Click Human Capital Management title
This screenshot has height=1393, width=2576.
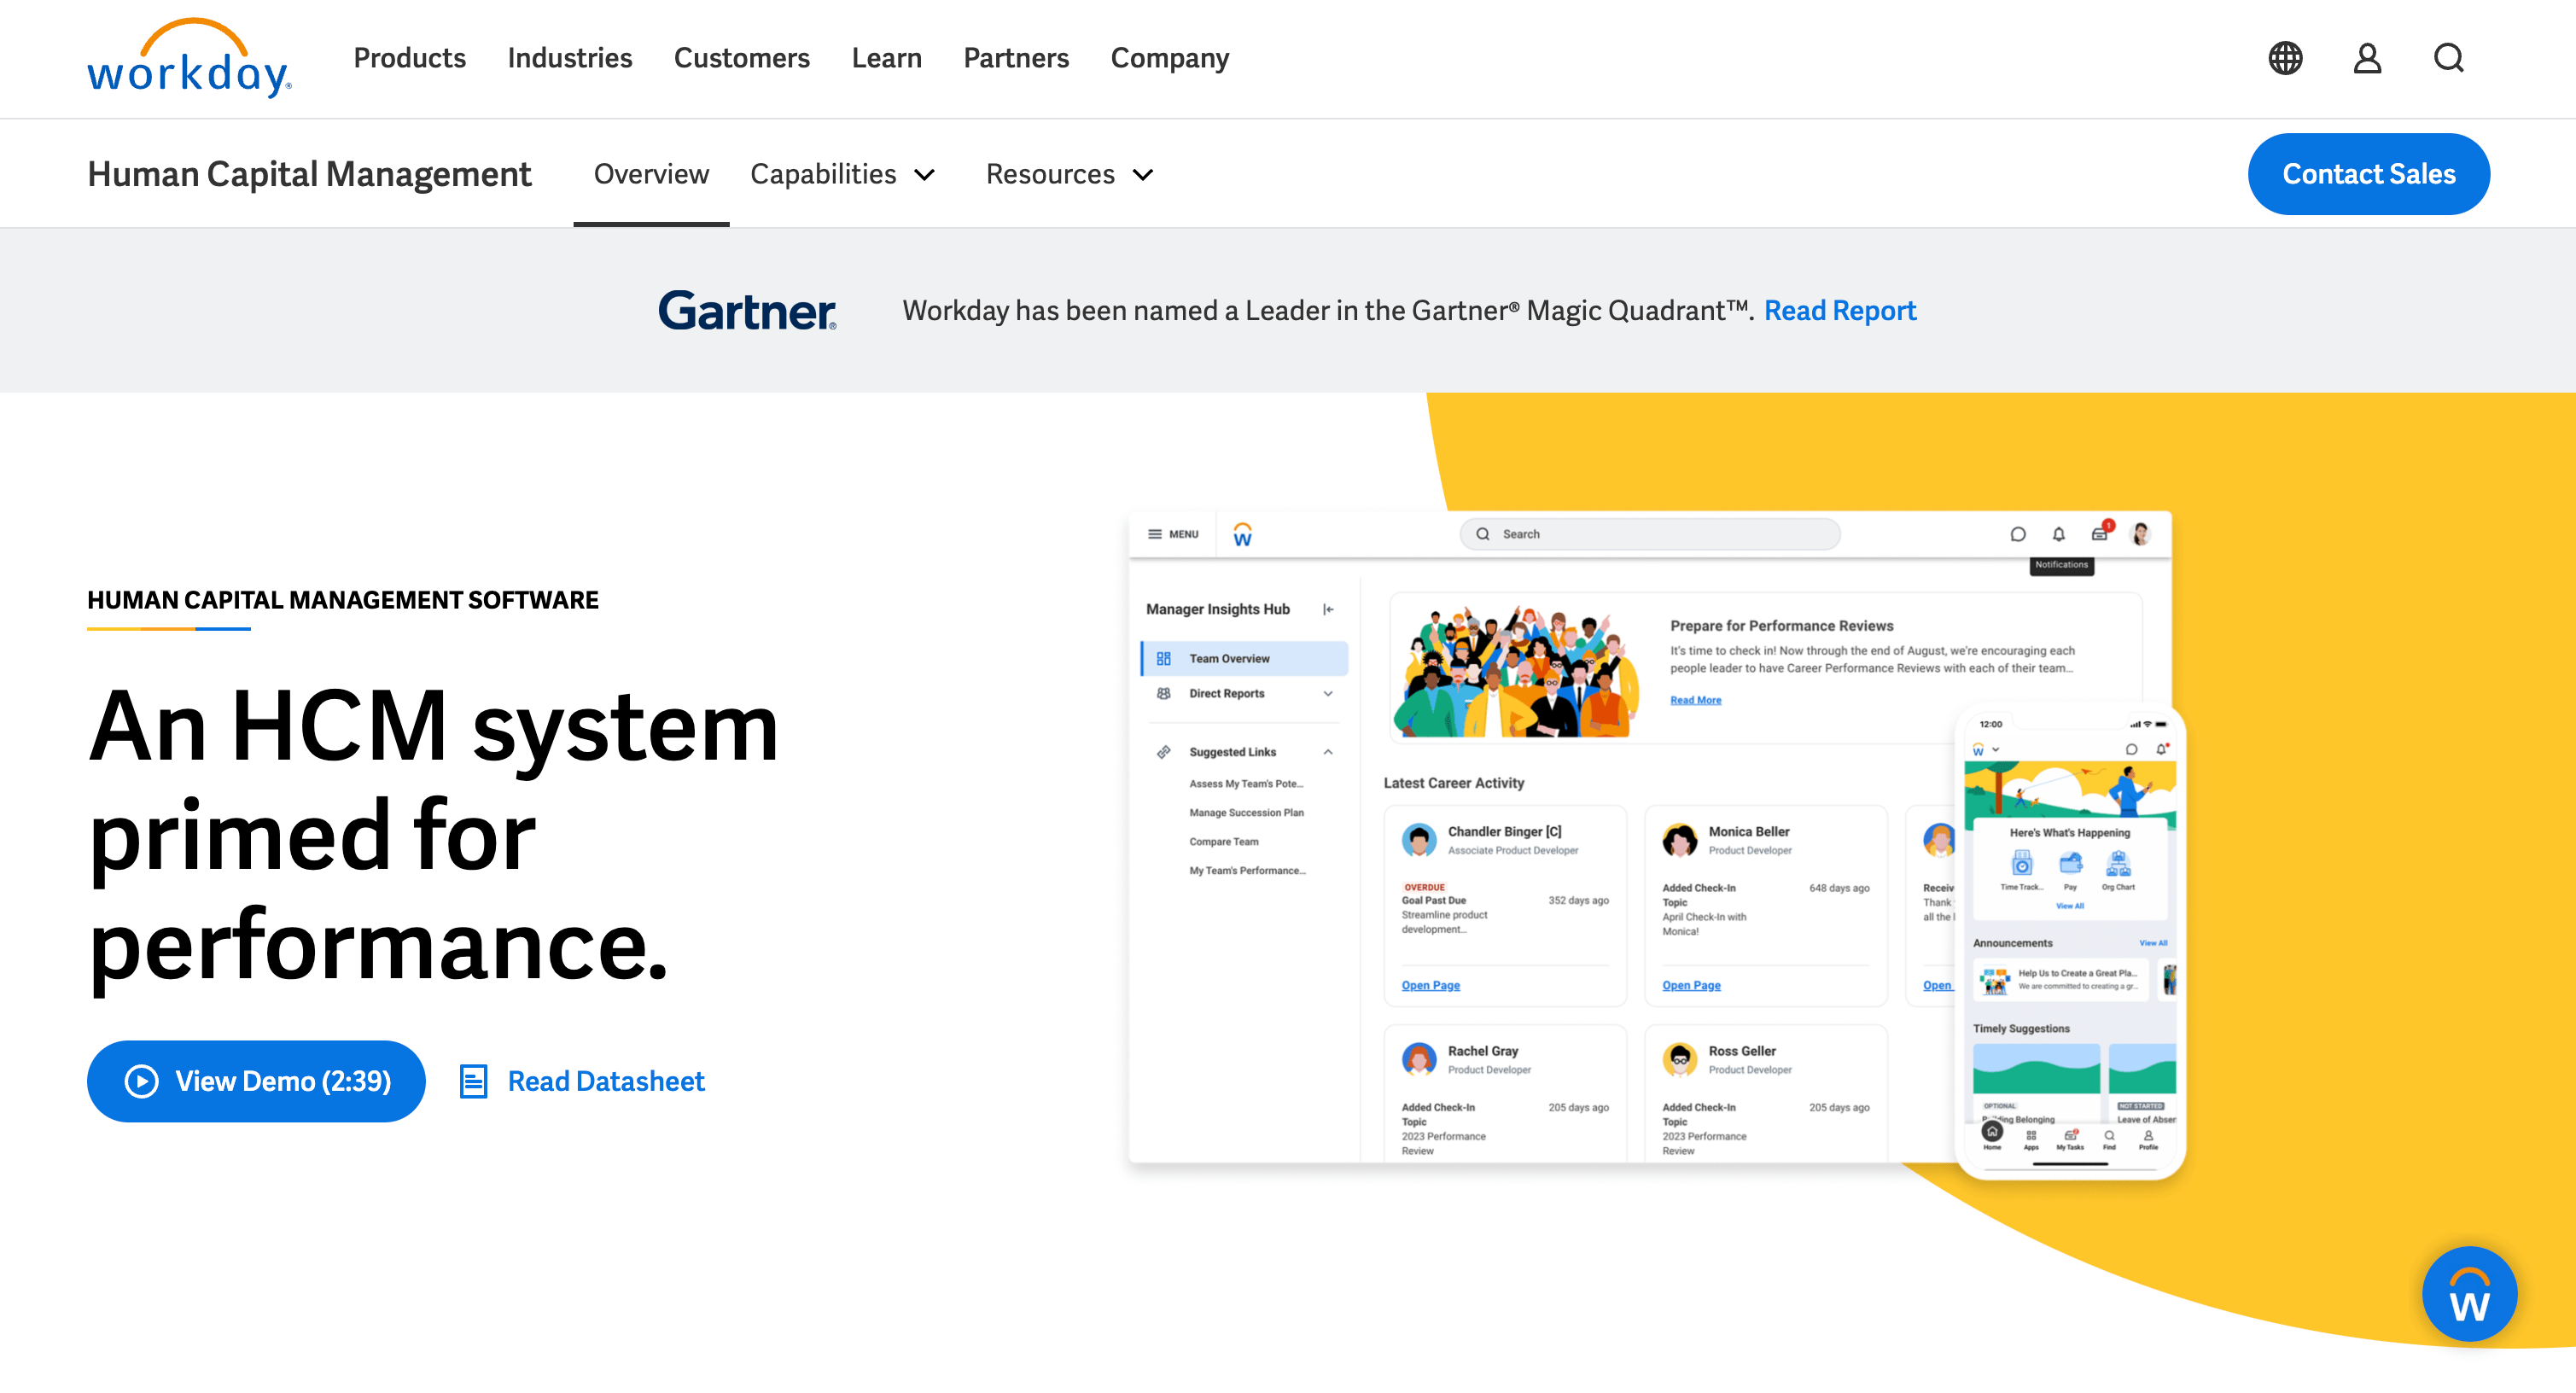(x=309, y=174)
